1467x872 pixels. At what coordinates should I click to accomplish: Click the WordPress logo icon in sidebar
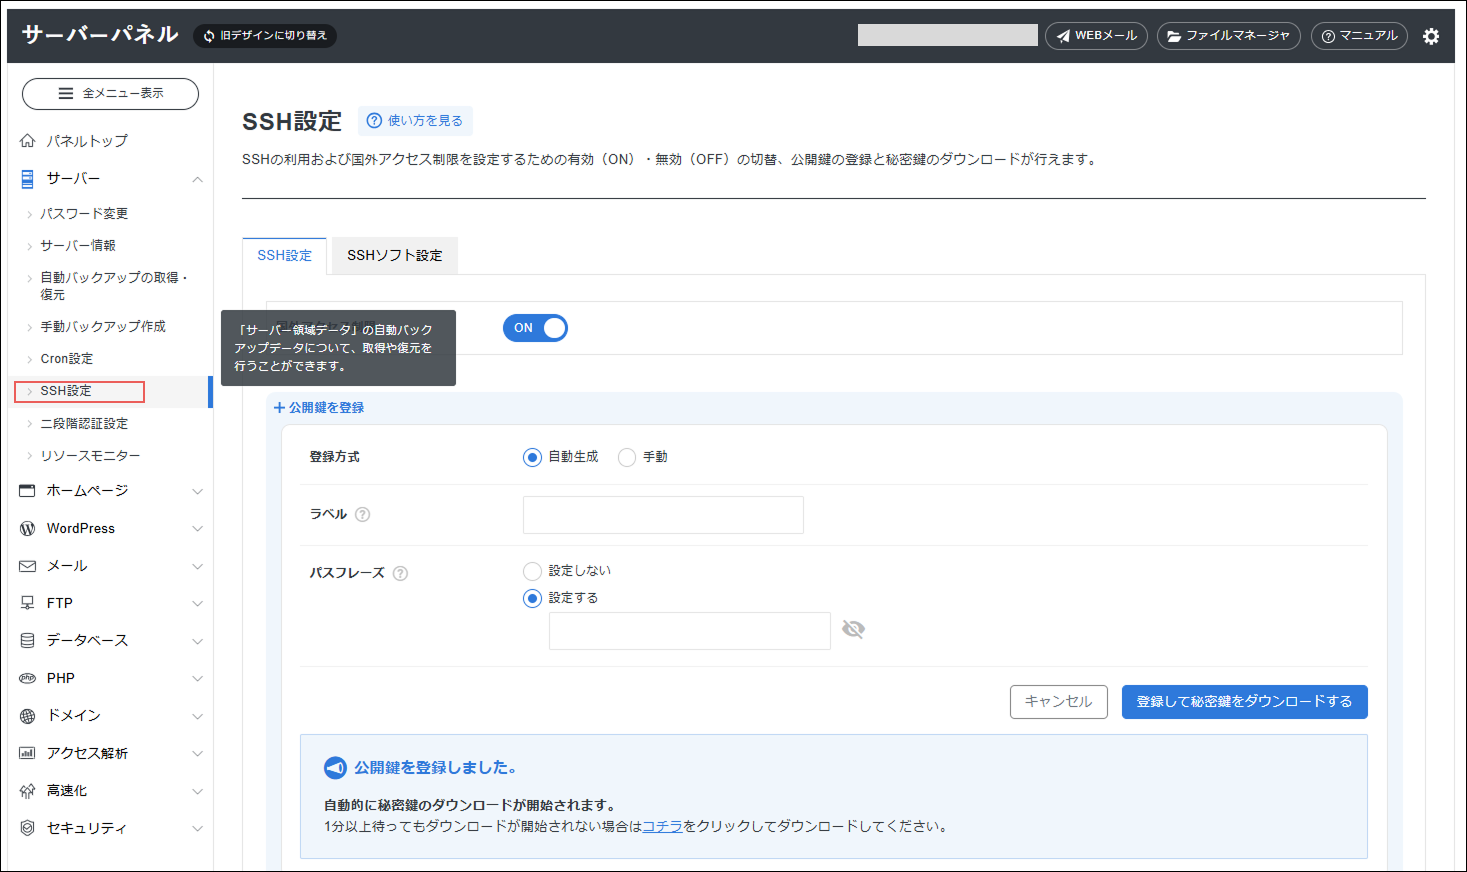pyautogui.click(x=28, y=529)
